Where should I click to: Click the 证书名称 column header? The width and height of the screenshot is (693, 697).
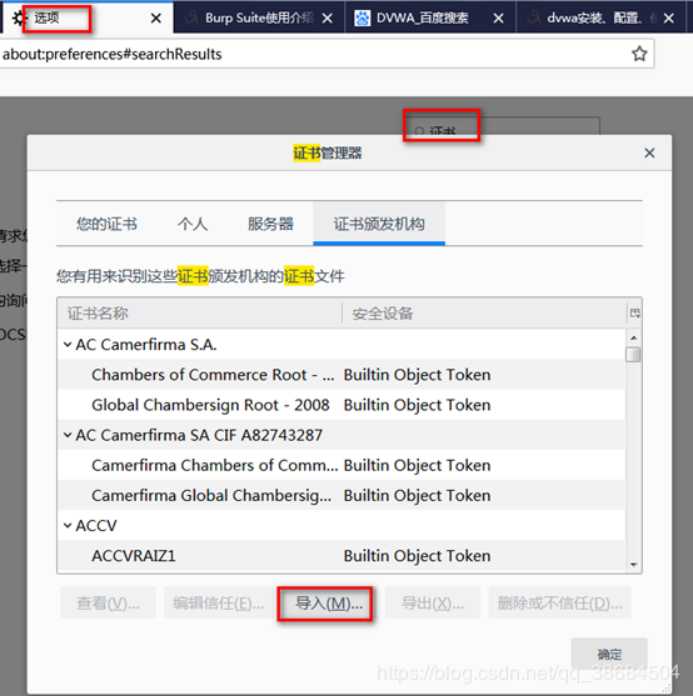(200, 313)
